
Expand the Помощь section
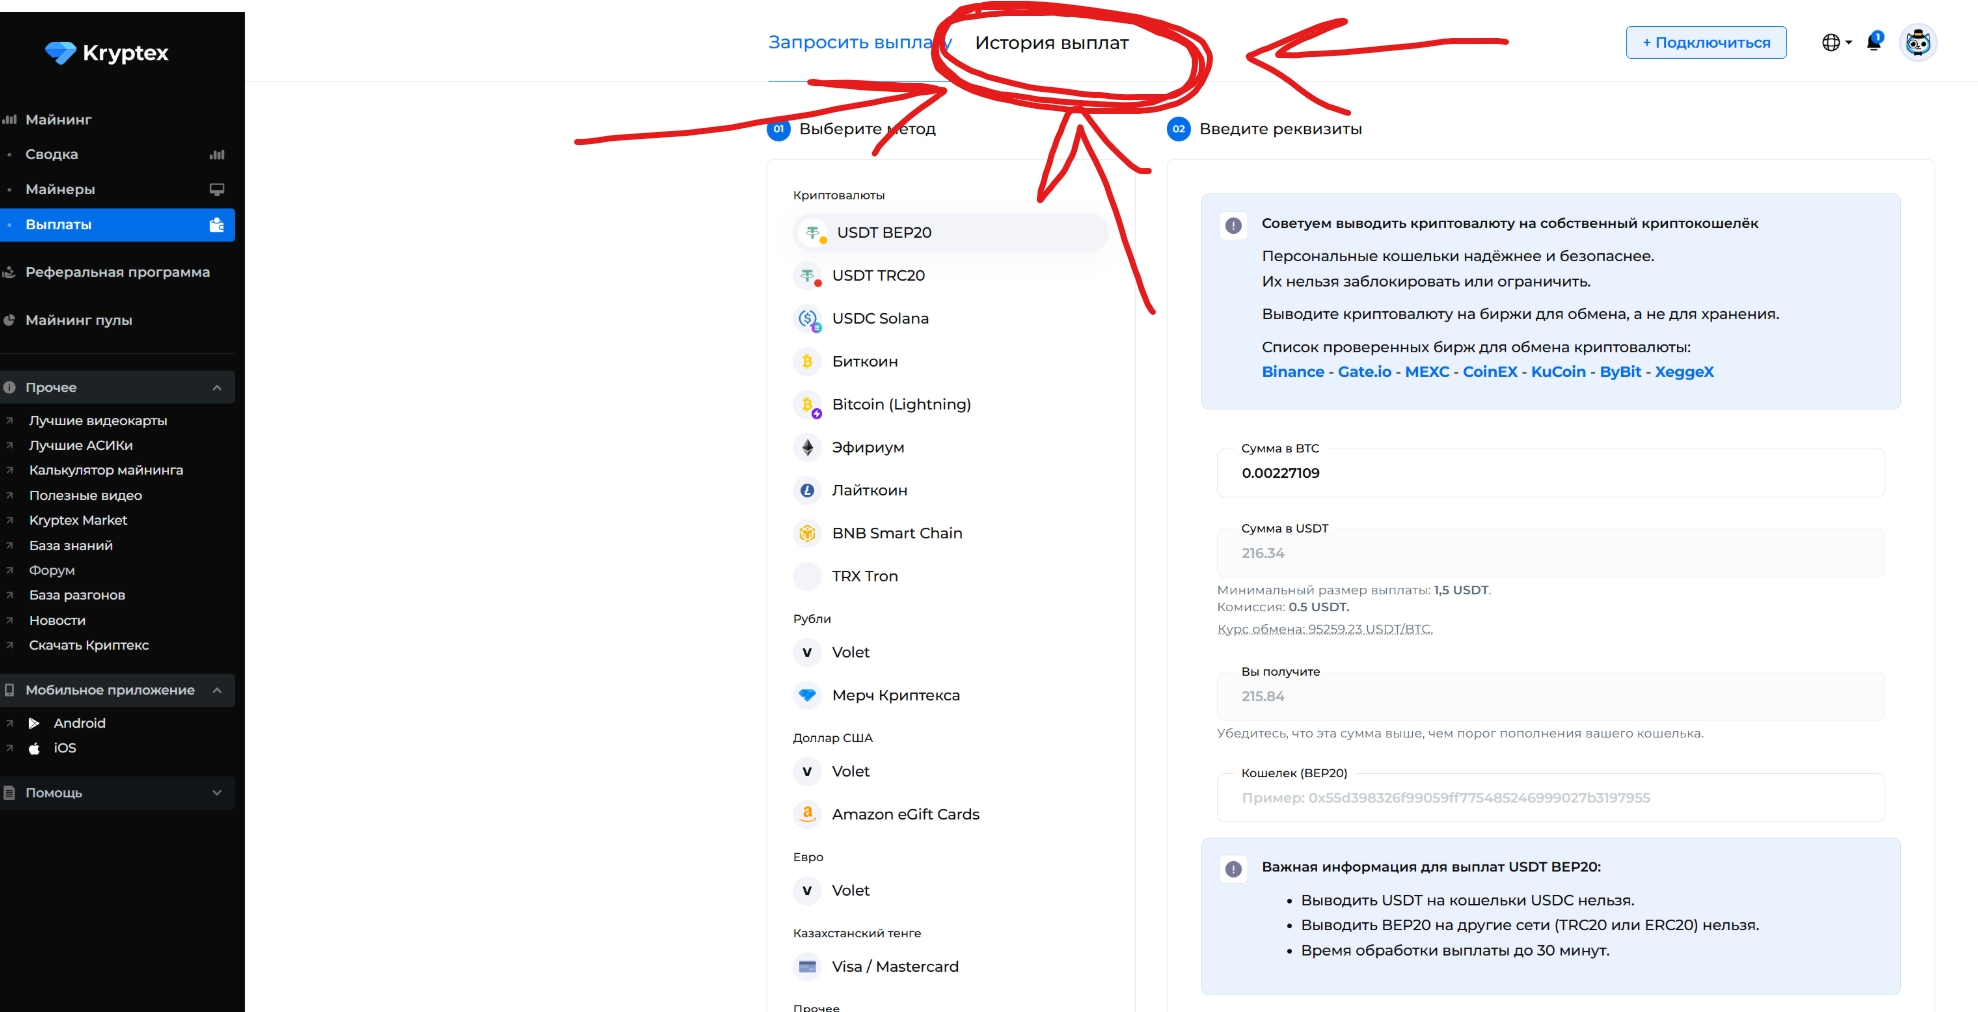point(117,793)
